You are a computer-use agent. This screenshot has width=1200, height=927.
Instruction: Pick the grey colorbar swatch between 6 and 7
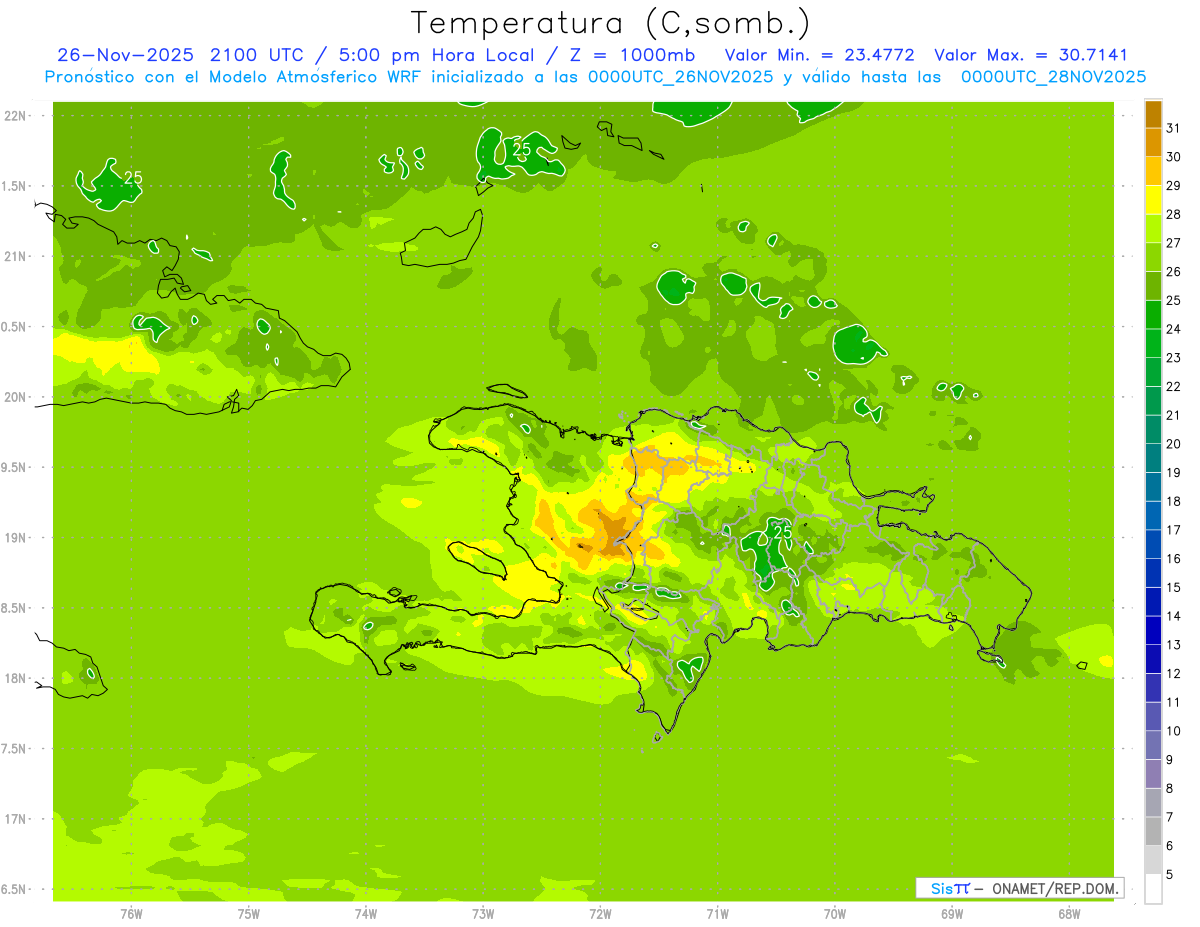tap(1153, 831)
